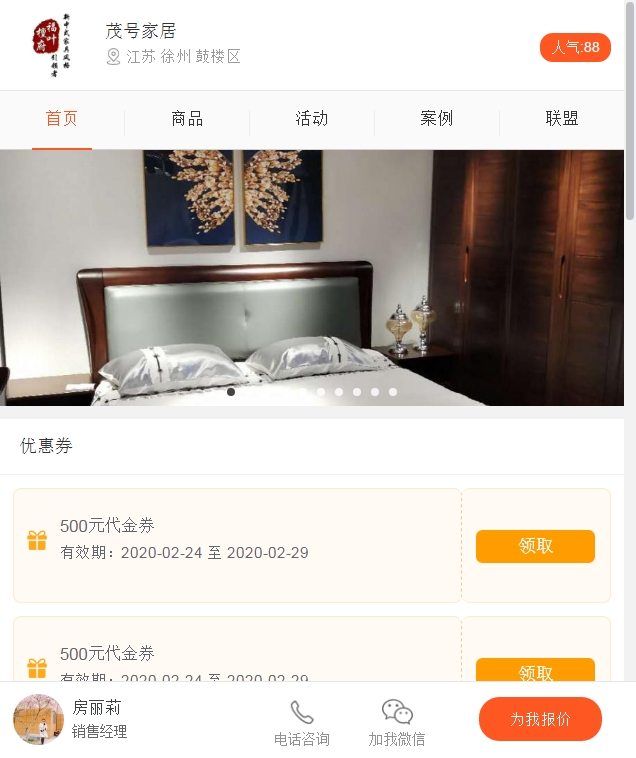The image size is (636, 758).
Task: Open the 联盟 tab
Action: pyautogui.click(x=562, y=119)
